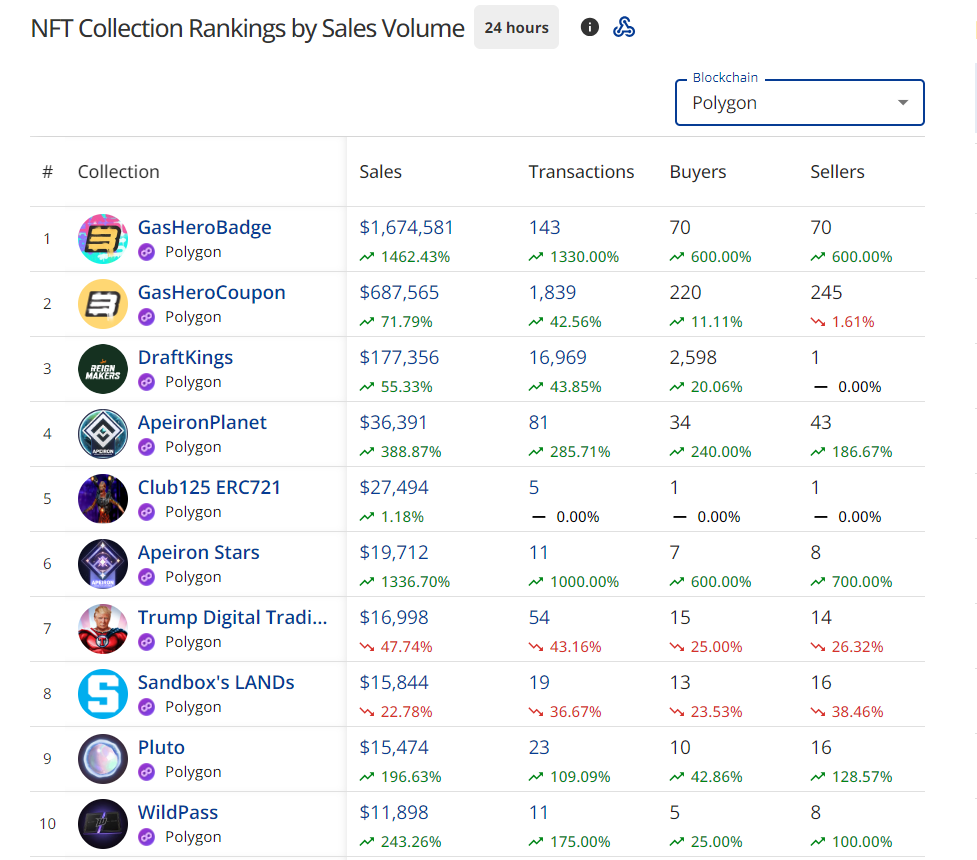Click the Blockchain dropdown arrow
Screen dimensions: 977x860
point(903,102)
